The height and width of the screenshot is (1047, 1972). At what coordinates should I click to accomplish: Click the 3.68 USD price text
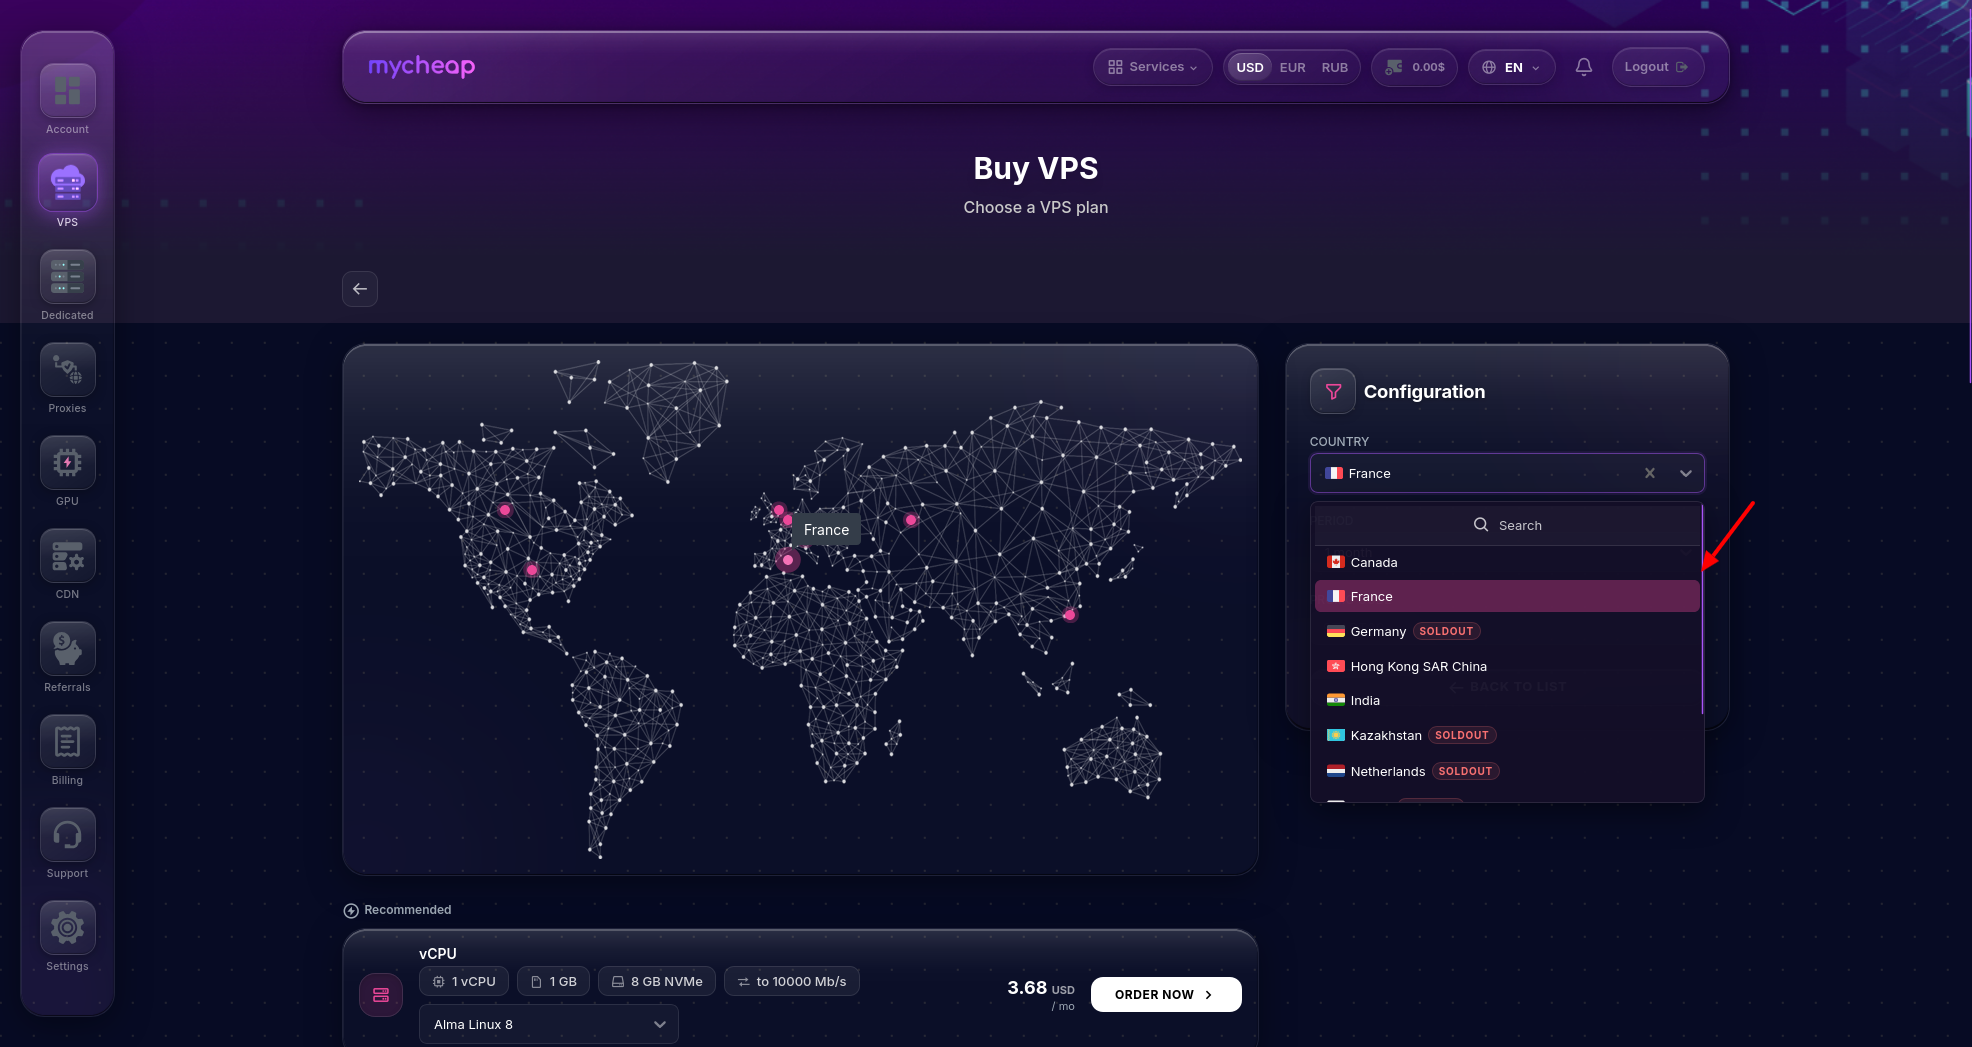pos(1041,989)
